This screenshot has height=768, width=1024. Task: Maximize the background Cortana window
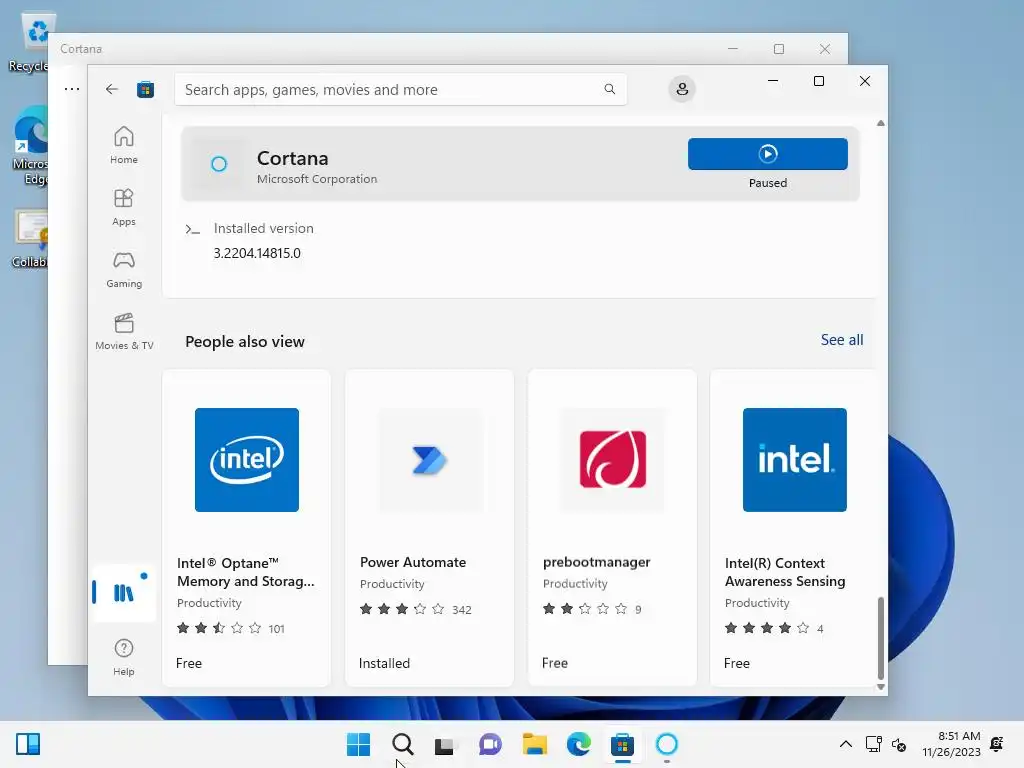click(778, 49)
